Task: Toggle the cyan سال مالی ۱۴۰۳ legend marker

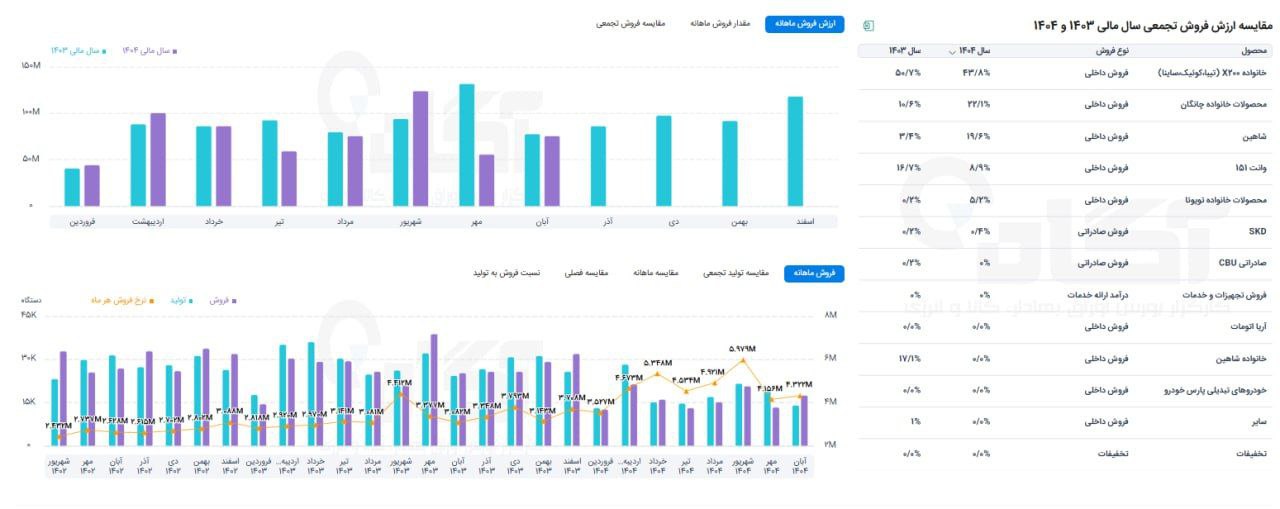Action: [x=103, y=50]
